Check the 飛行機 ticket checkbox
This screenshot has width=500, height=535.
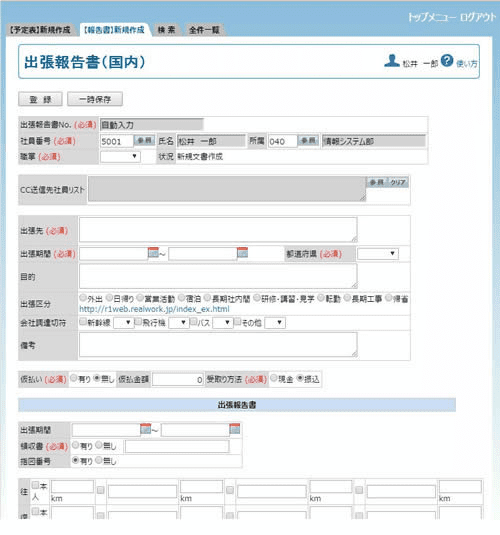[x=138, y=321]
